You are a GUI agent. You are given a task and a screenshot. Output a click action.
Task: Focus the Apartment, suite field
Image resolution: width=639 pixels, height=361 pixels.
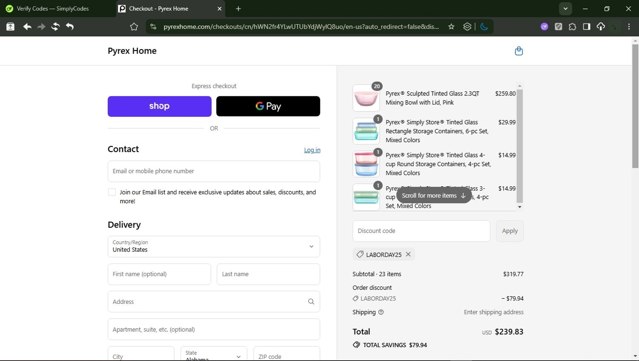214,329
